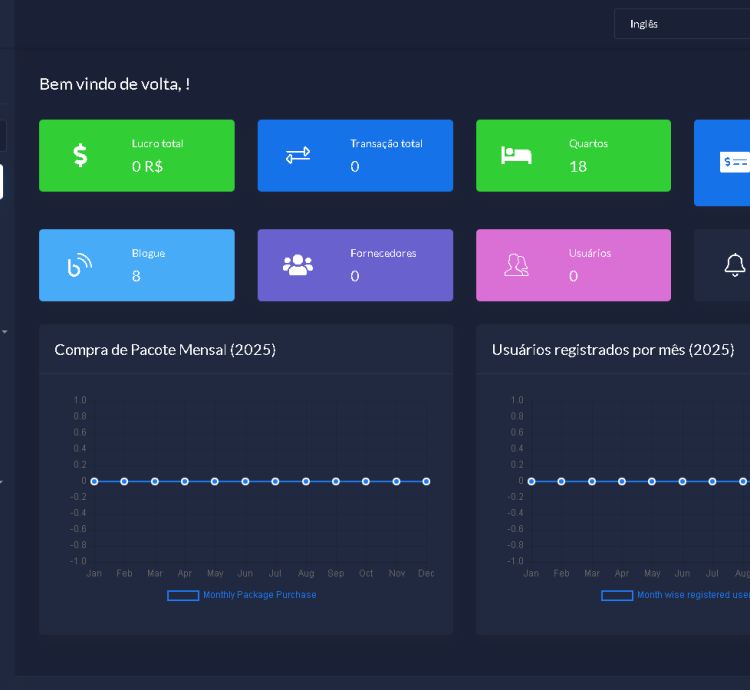Screen dimensions: 750x690
Task: Click the transfer arrows icon on Transação total
Action: click(298, 155)
